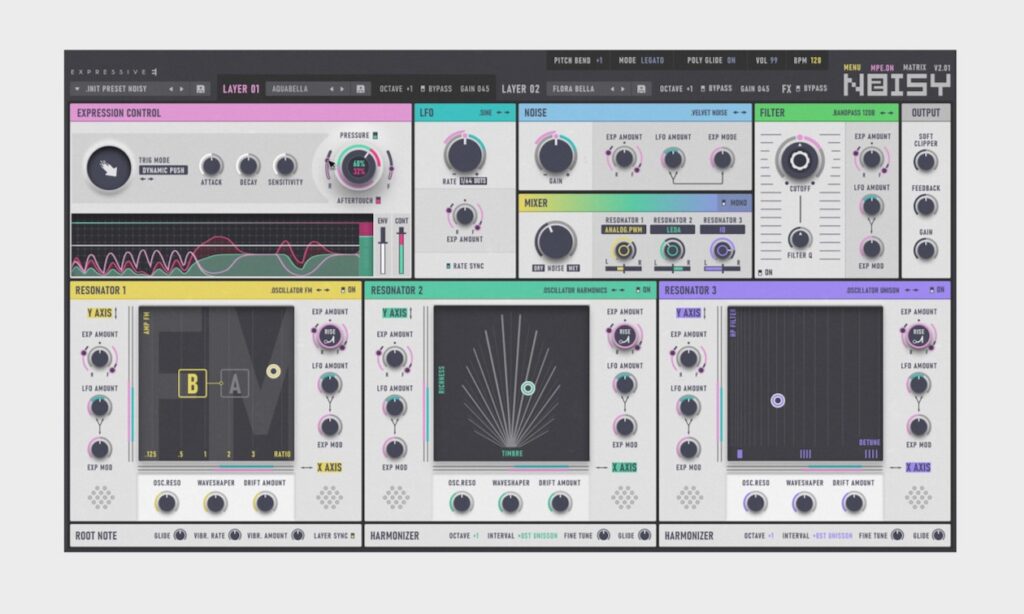Viewport: 1024px width, 614px height.
Task: Click the Soft Clipper knob
Action: pos(925,161)
